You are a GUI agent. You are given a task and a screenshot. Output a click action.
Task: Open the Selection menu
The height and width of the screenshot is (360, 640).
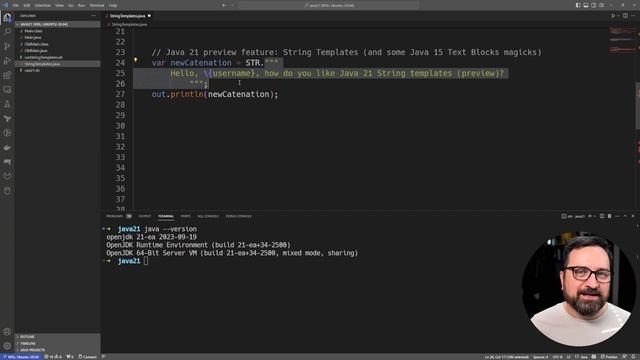[42, 5]
